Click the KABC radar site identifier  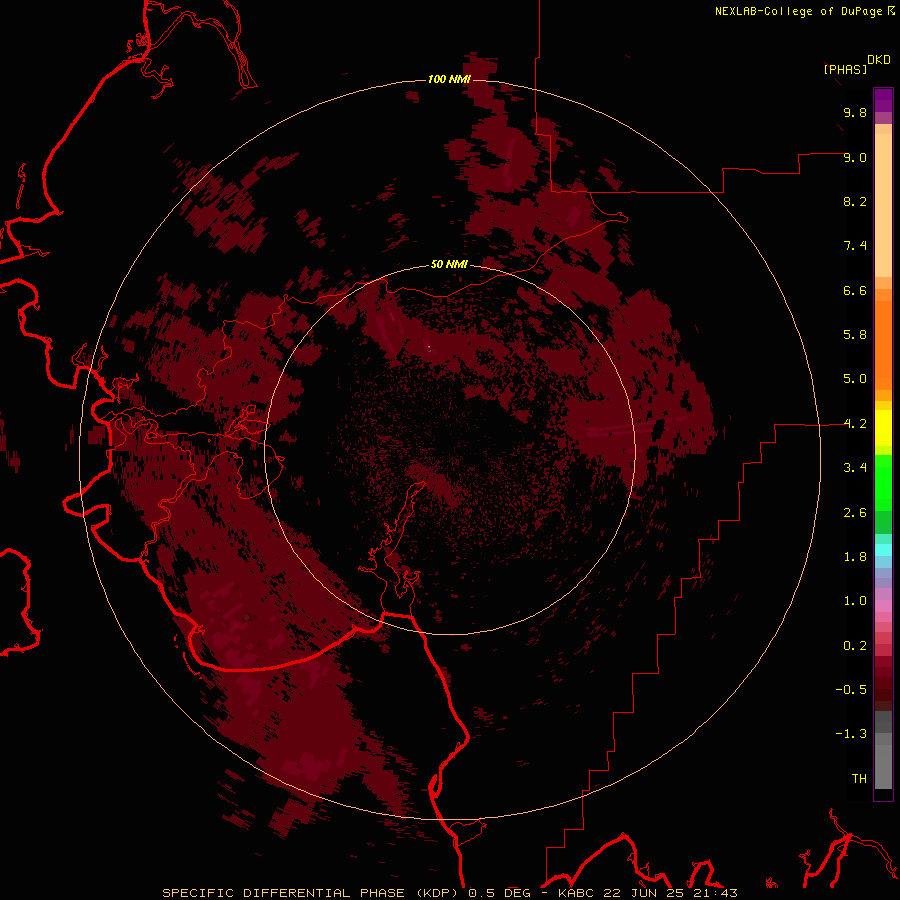578,893
